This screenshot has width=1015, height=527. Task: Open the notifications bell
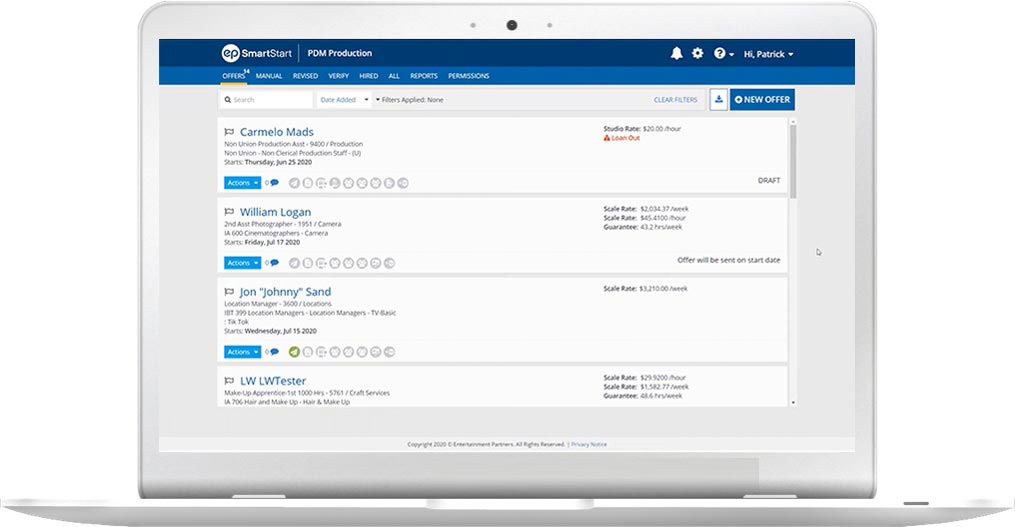(677, 54)
